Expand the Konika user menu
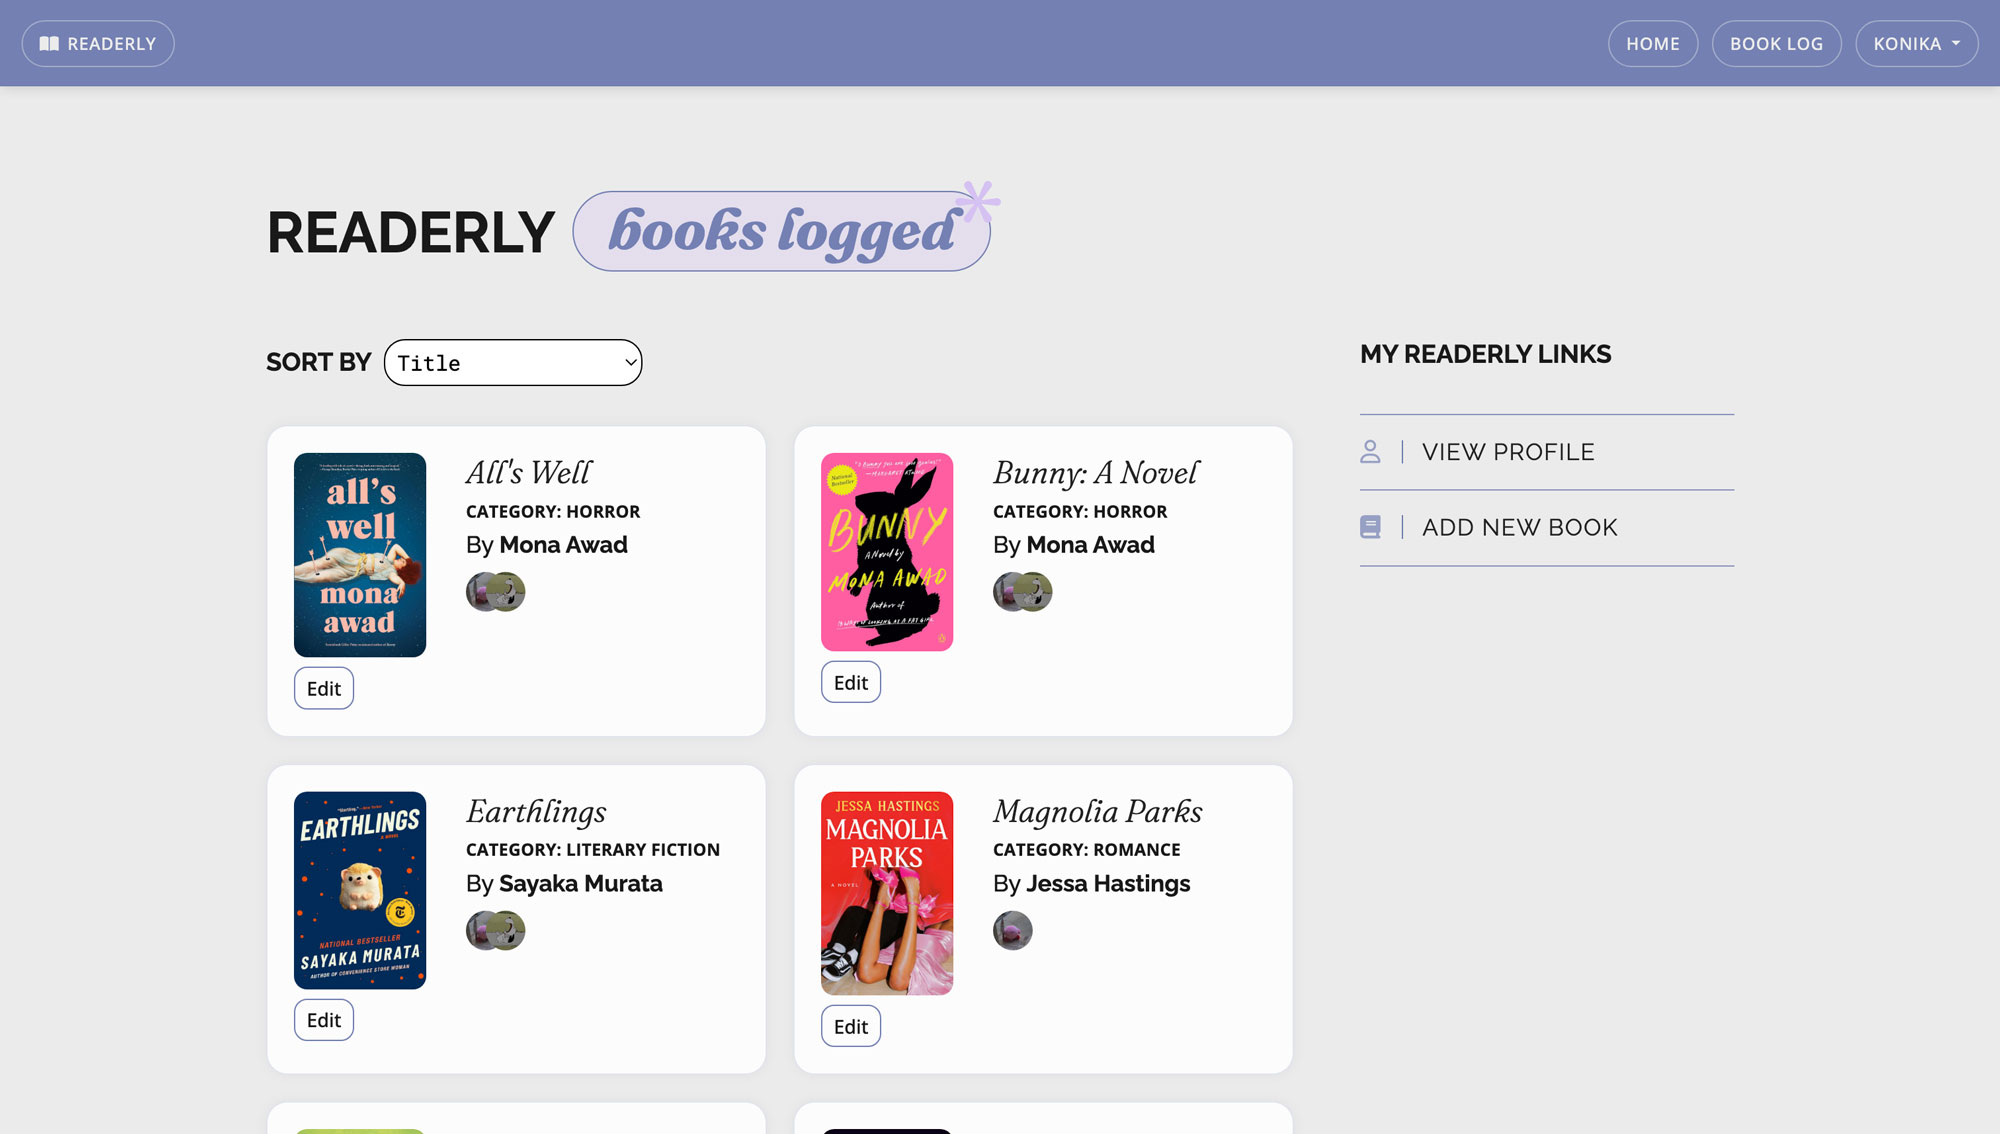This screenshot has width=2000, height=1134. tap(1916, 44)
